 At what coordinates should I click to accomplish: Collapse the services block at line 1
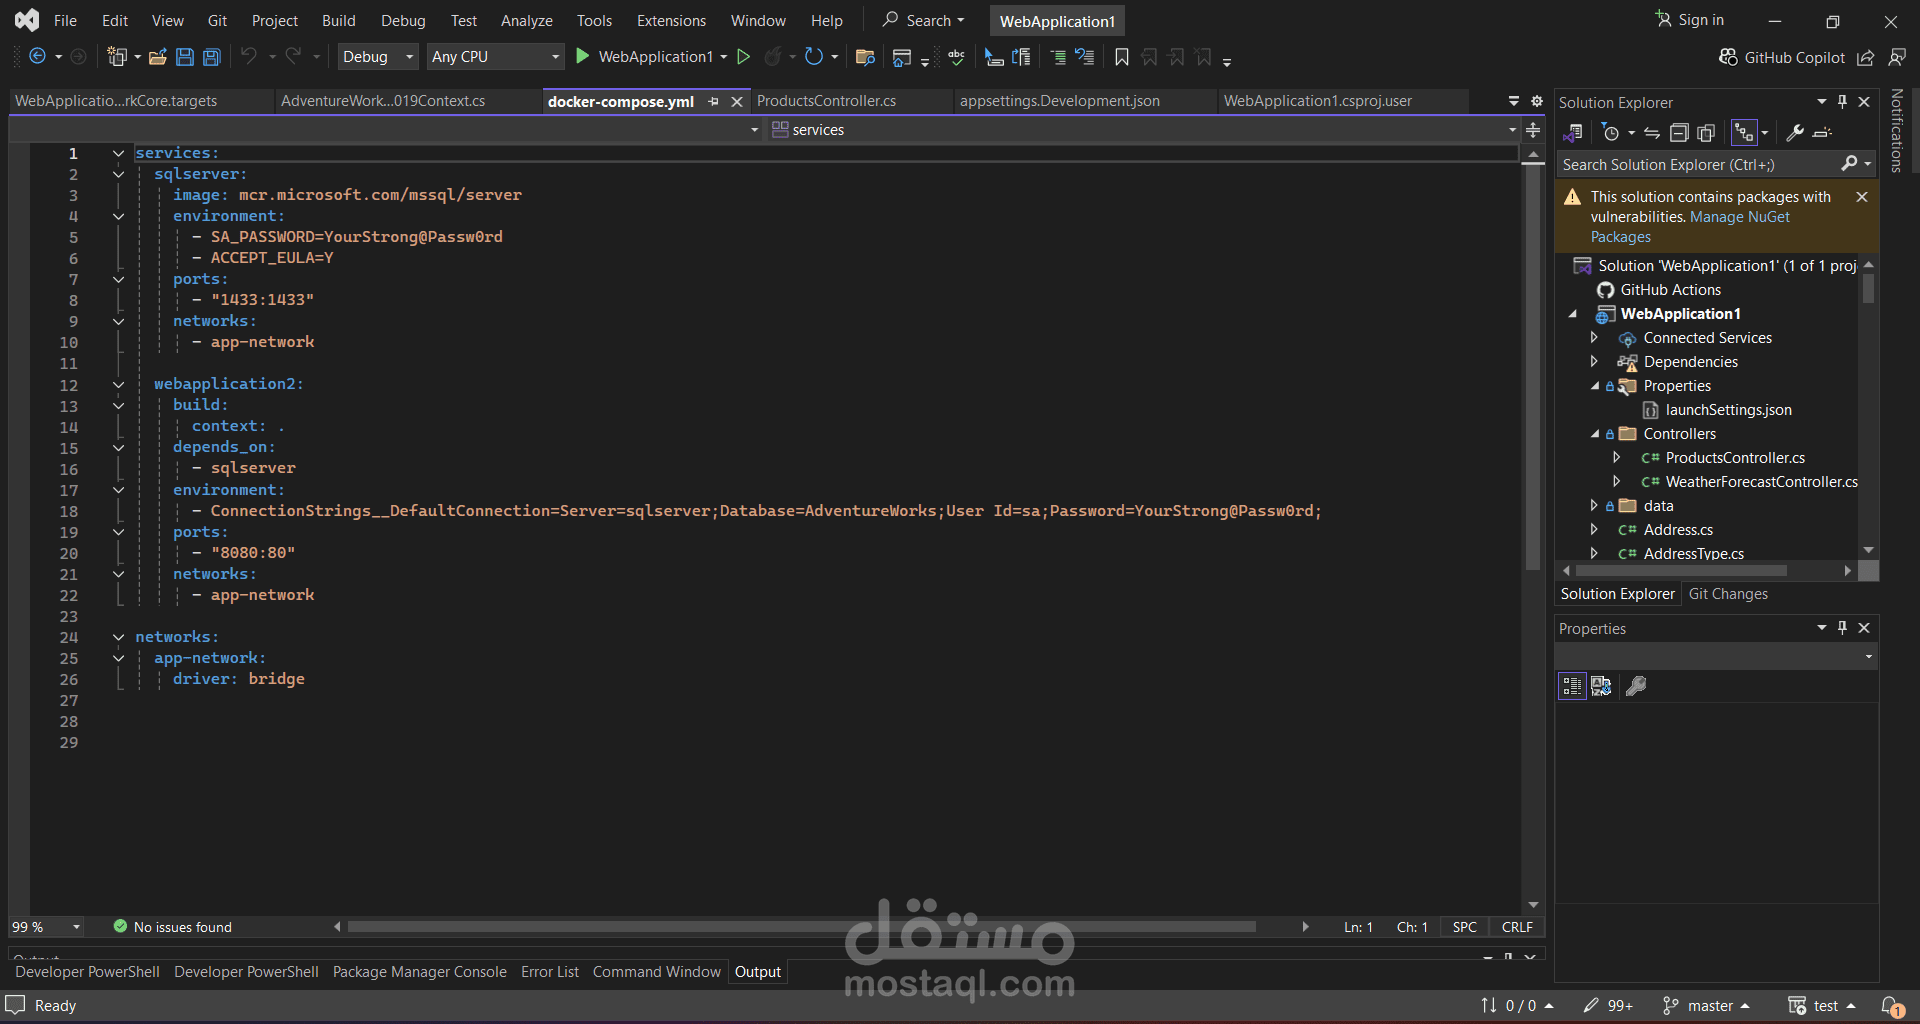click(x=118, y=153)
